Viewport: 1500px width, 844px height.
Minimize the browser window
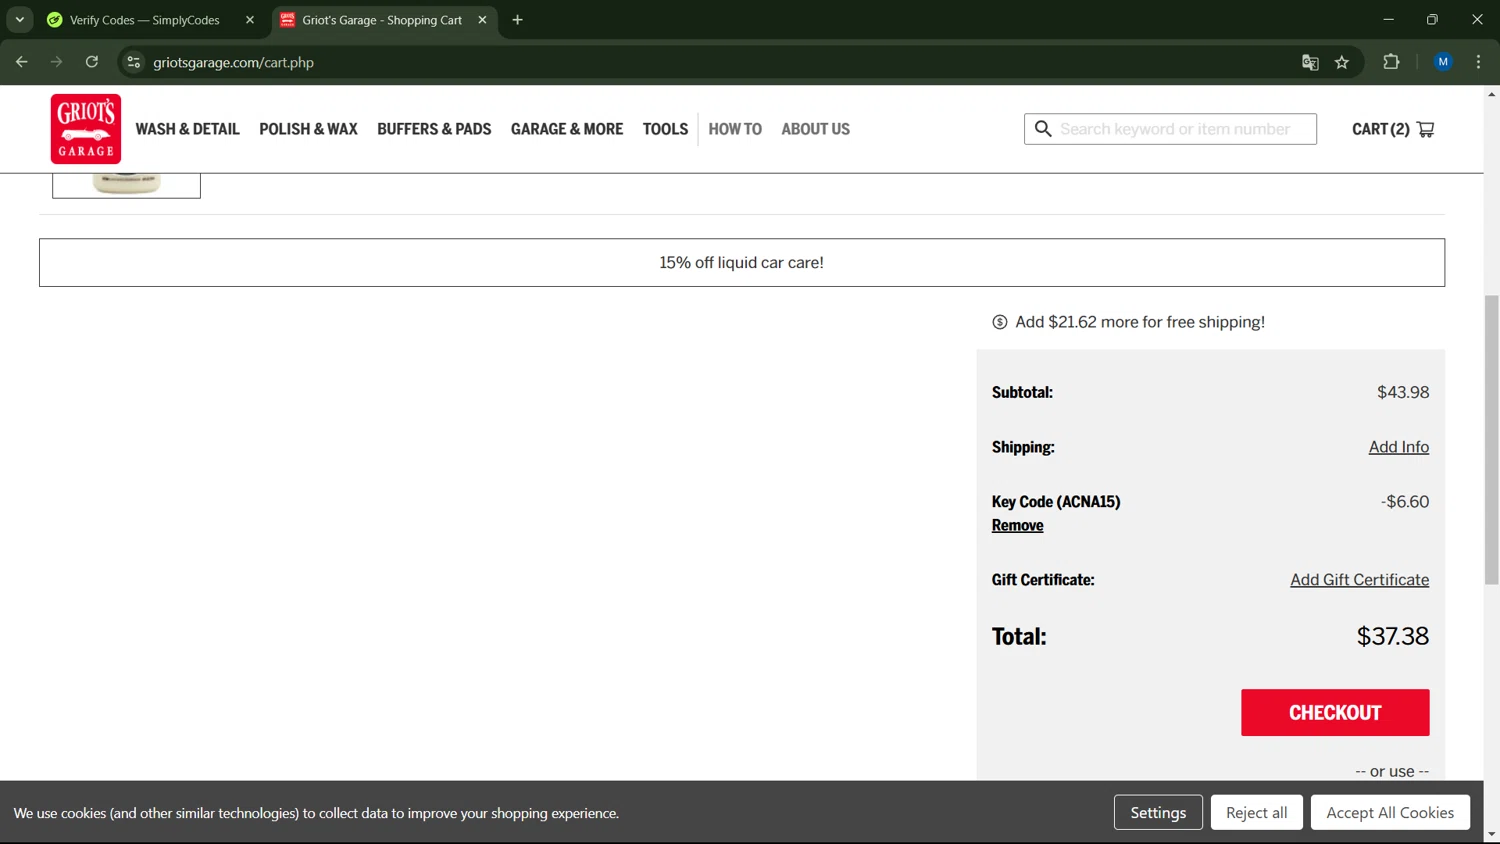[1388, 20]
